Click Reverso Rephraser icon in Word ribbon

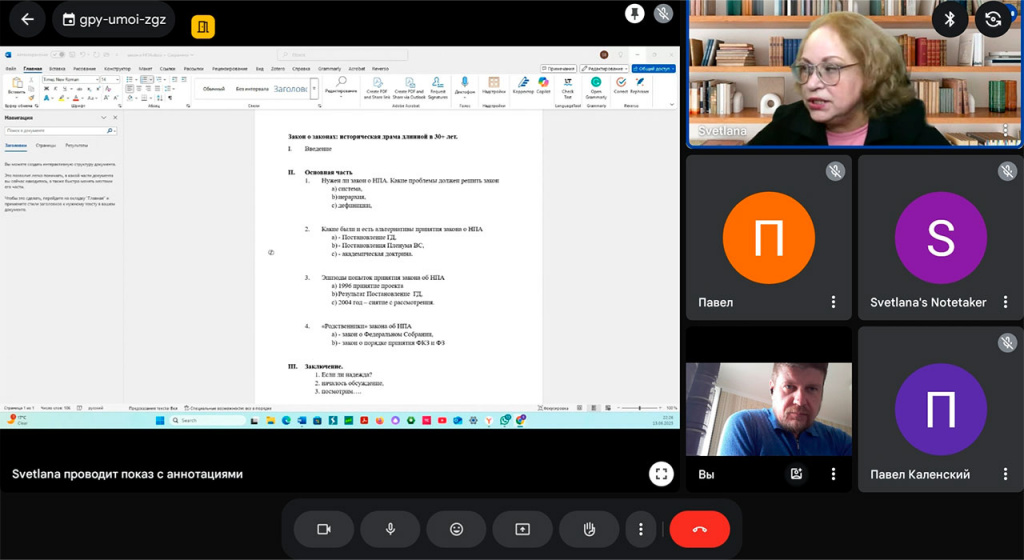[639, 86]
